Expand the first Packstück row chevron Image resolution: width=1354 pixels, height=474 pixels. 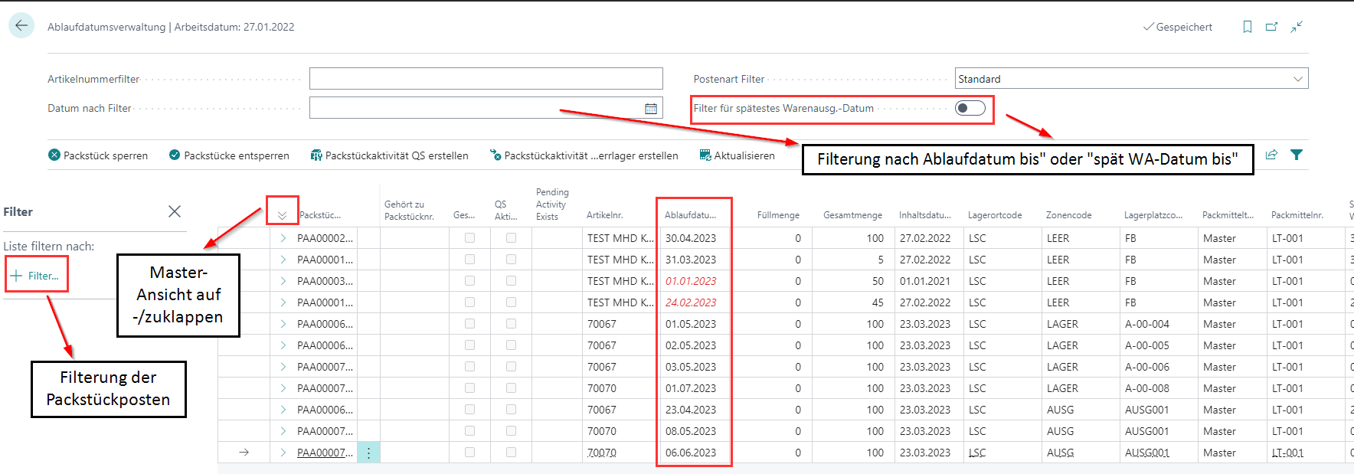(283, 239)
